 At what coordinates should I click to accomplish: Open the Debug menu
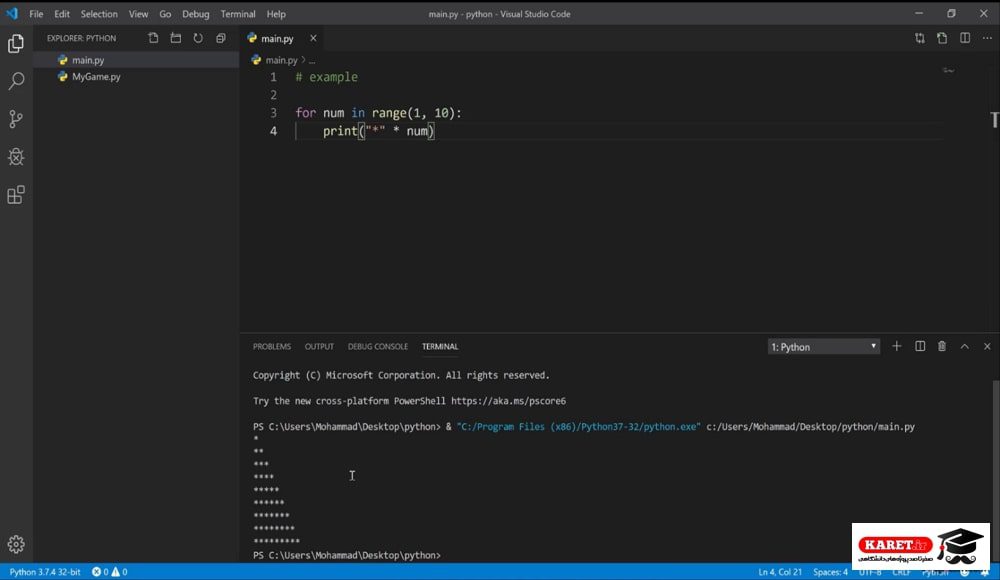point(196,13)
